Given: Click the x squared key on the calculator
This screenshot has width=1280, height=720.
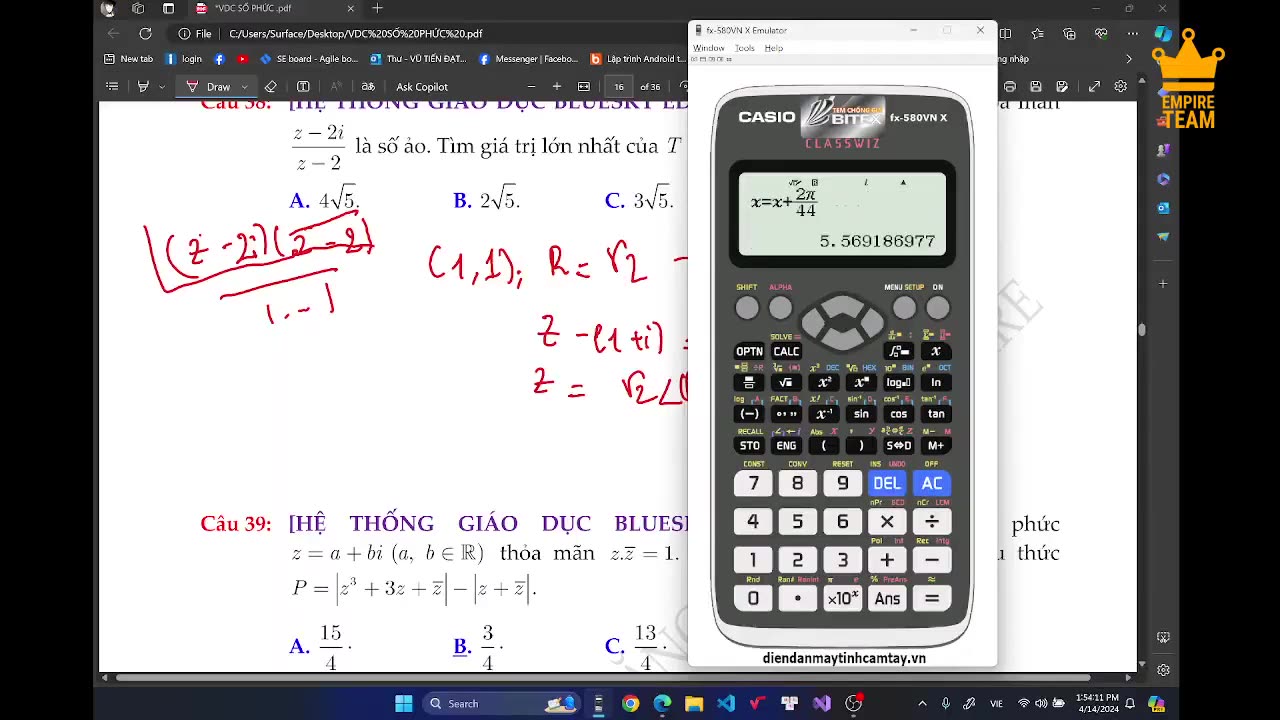Looking at the screenshot, I should (x=824, y=382).
